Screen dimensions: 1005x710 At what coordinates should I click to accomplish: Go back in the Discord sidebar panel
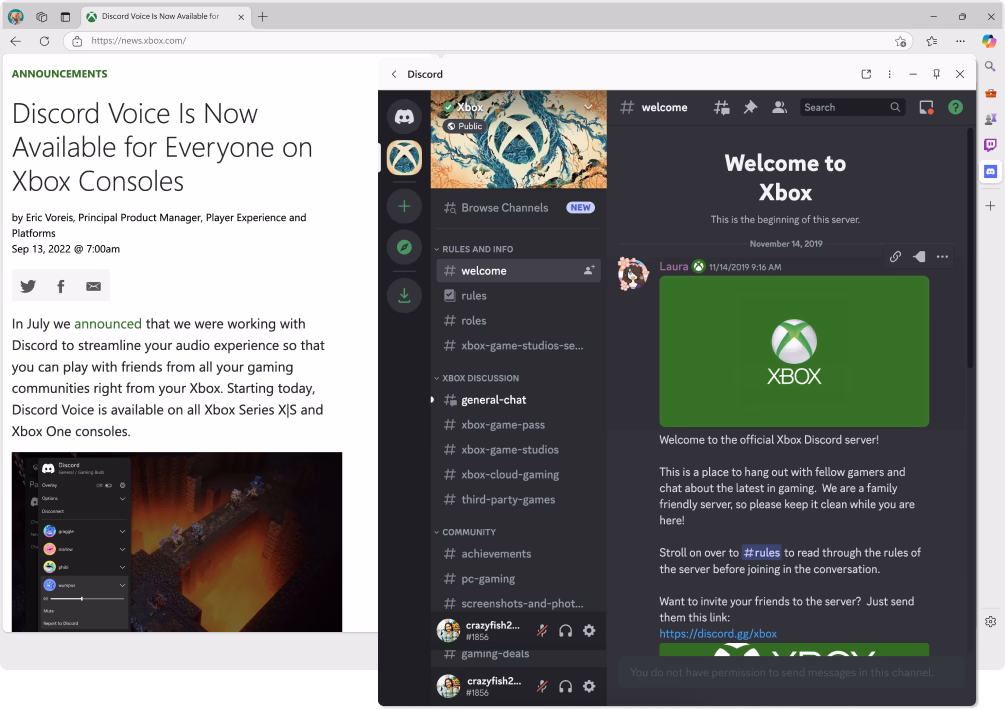394,74
